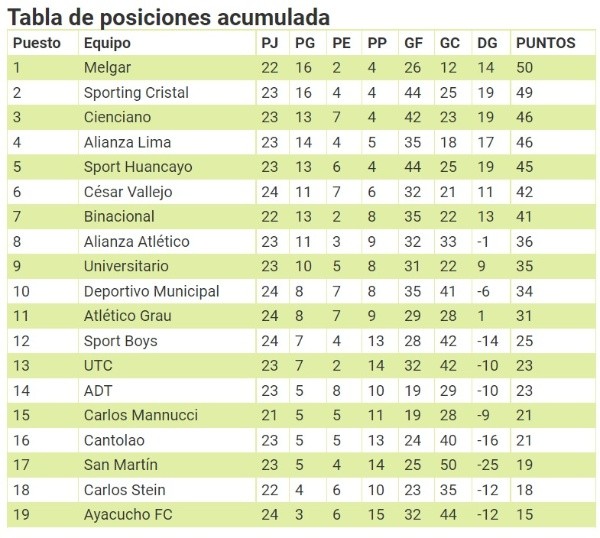The width and height of the screenshot is (600, 538).
Task: Open the Sporting Cristal team entry
Action: (x=136, y=93)
